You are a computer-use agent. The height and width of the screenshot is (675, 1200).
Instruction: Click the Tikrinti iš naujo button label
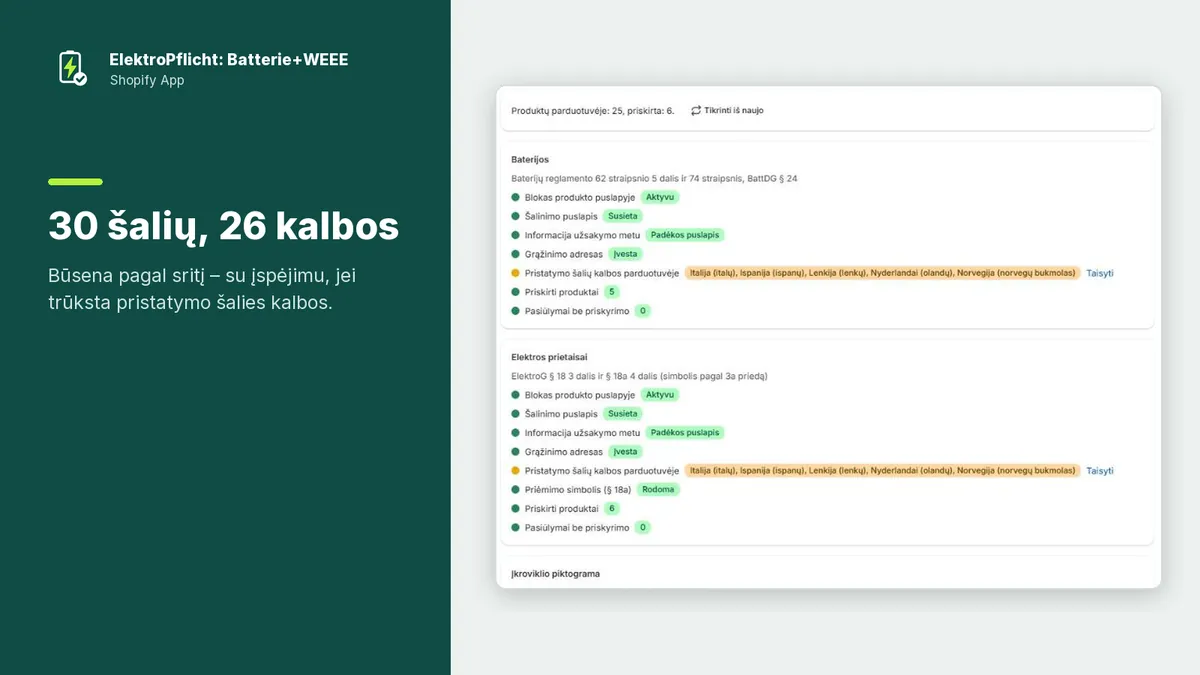pos(734,110)
